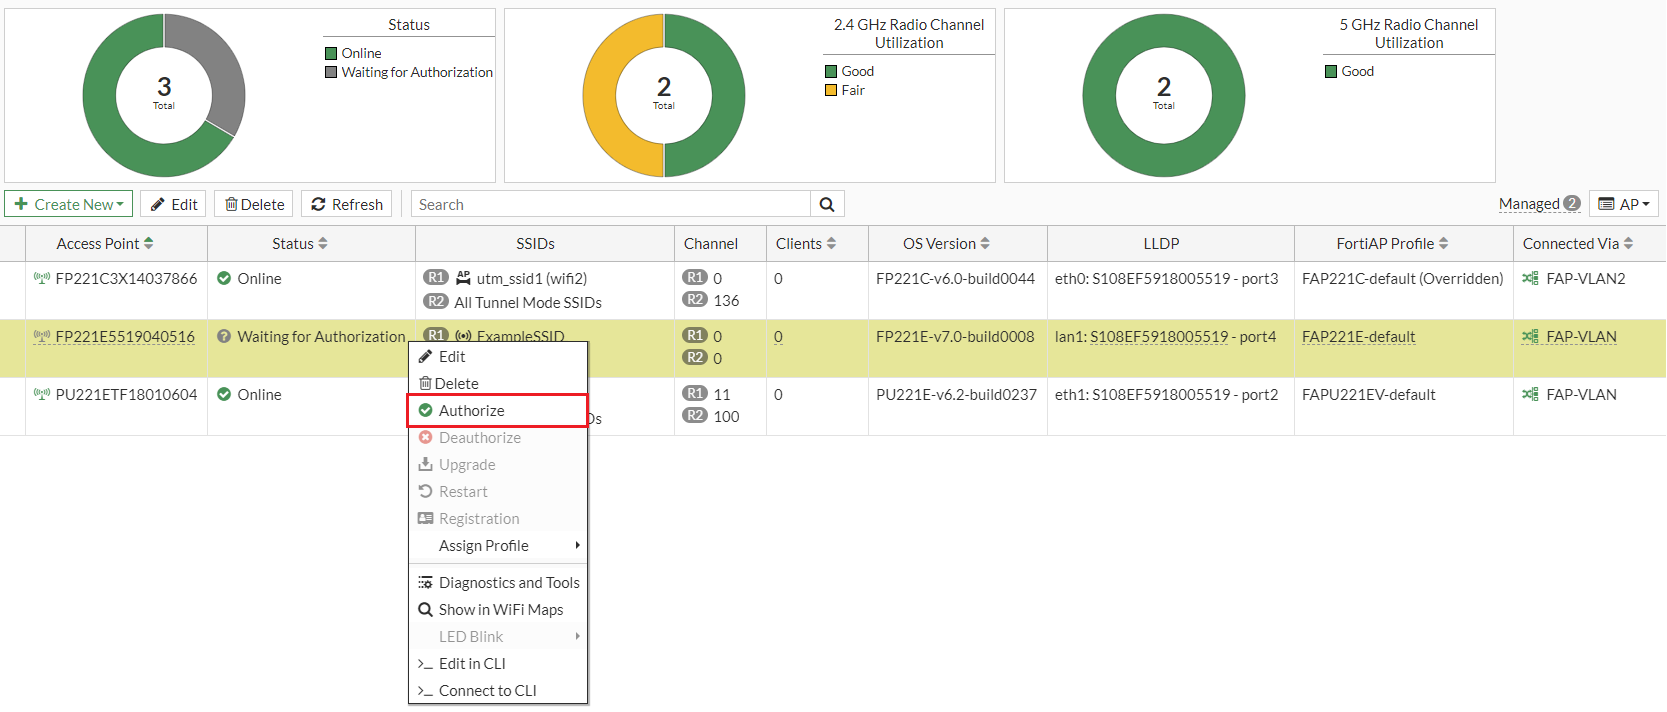This screenshot has width=1667, height=712.
Task: Click the toolbar Delete button
Action: coord(254,204)
